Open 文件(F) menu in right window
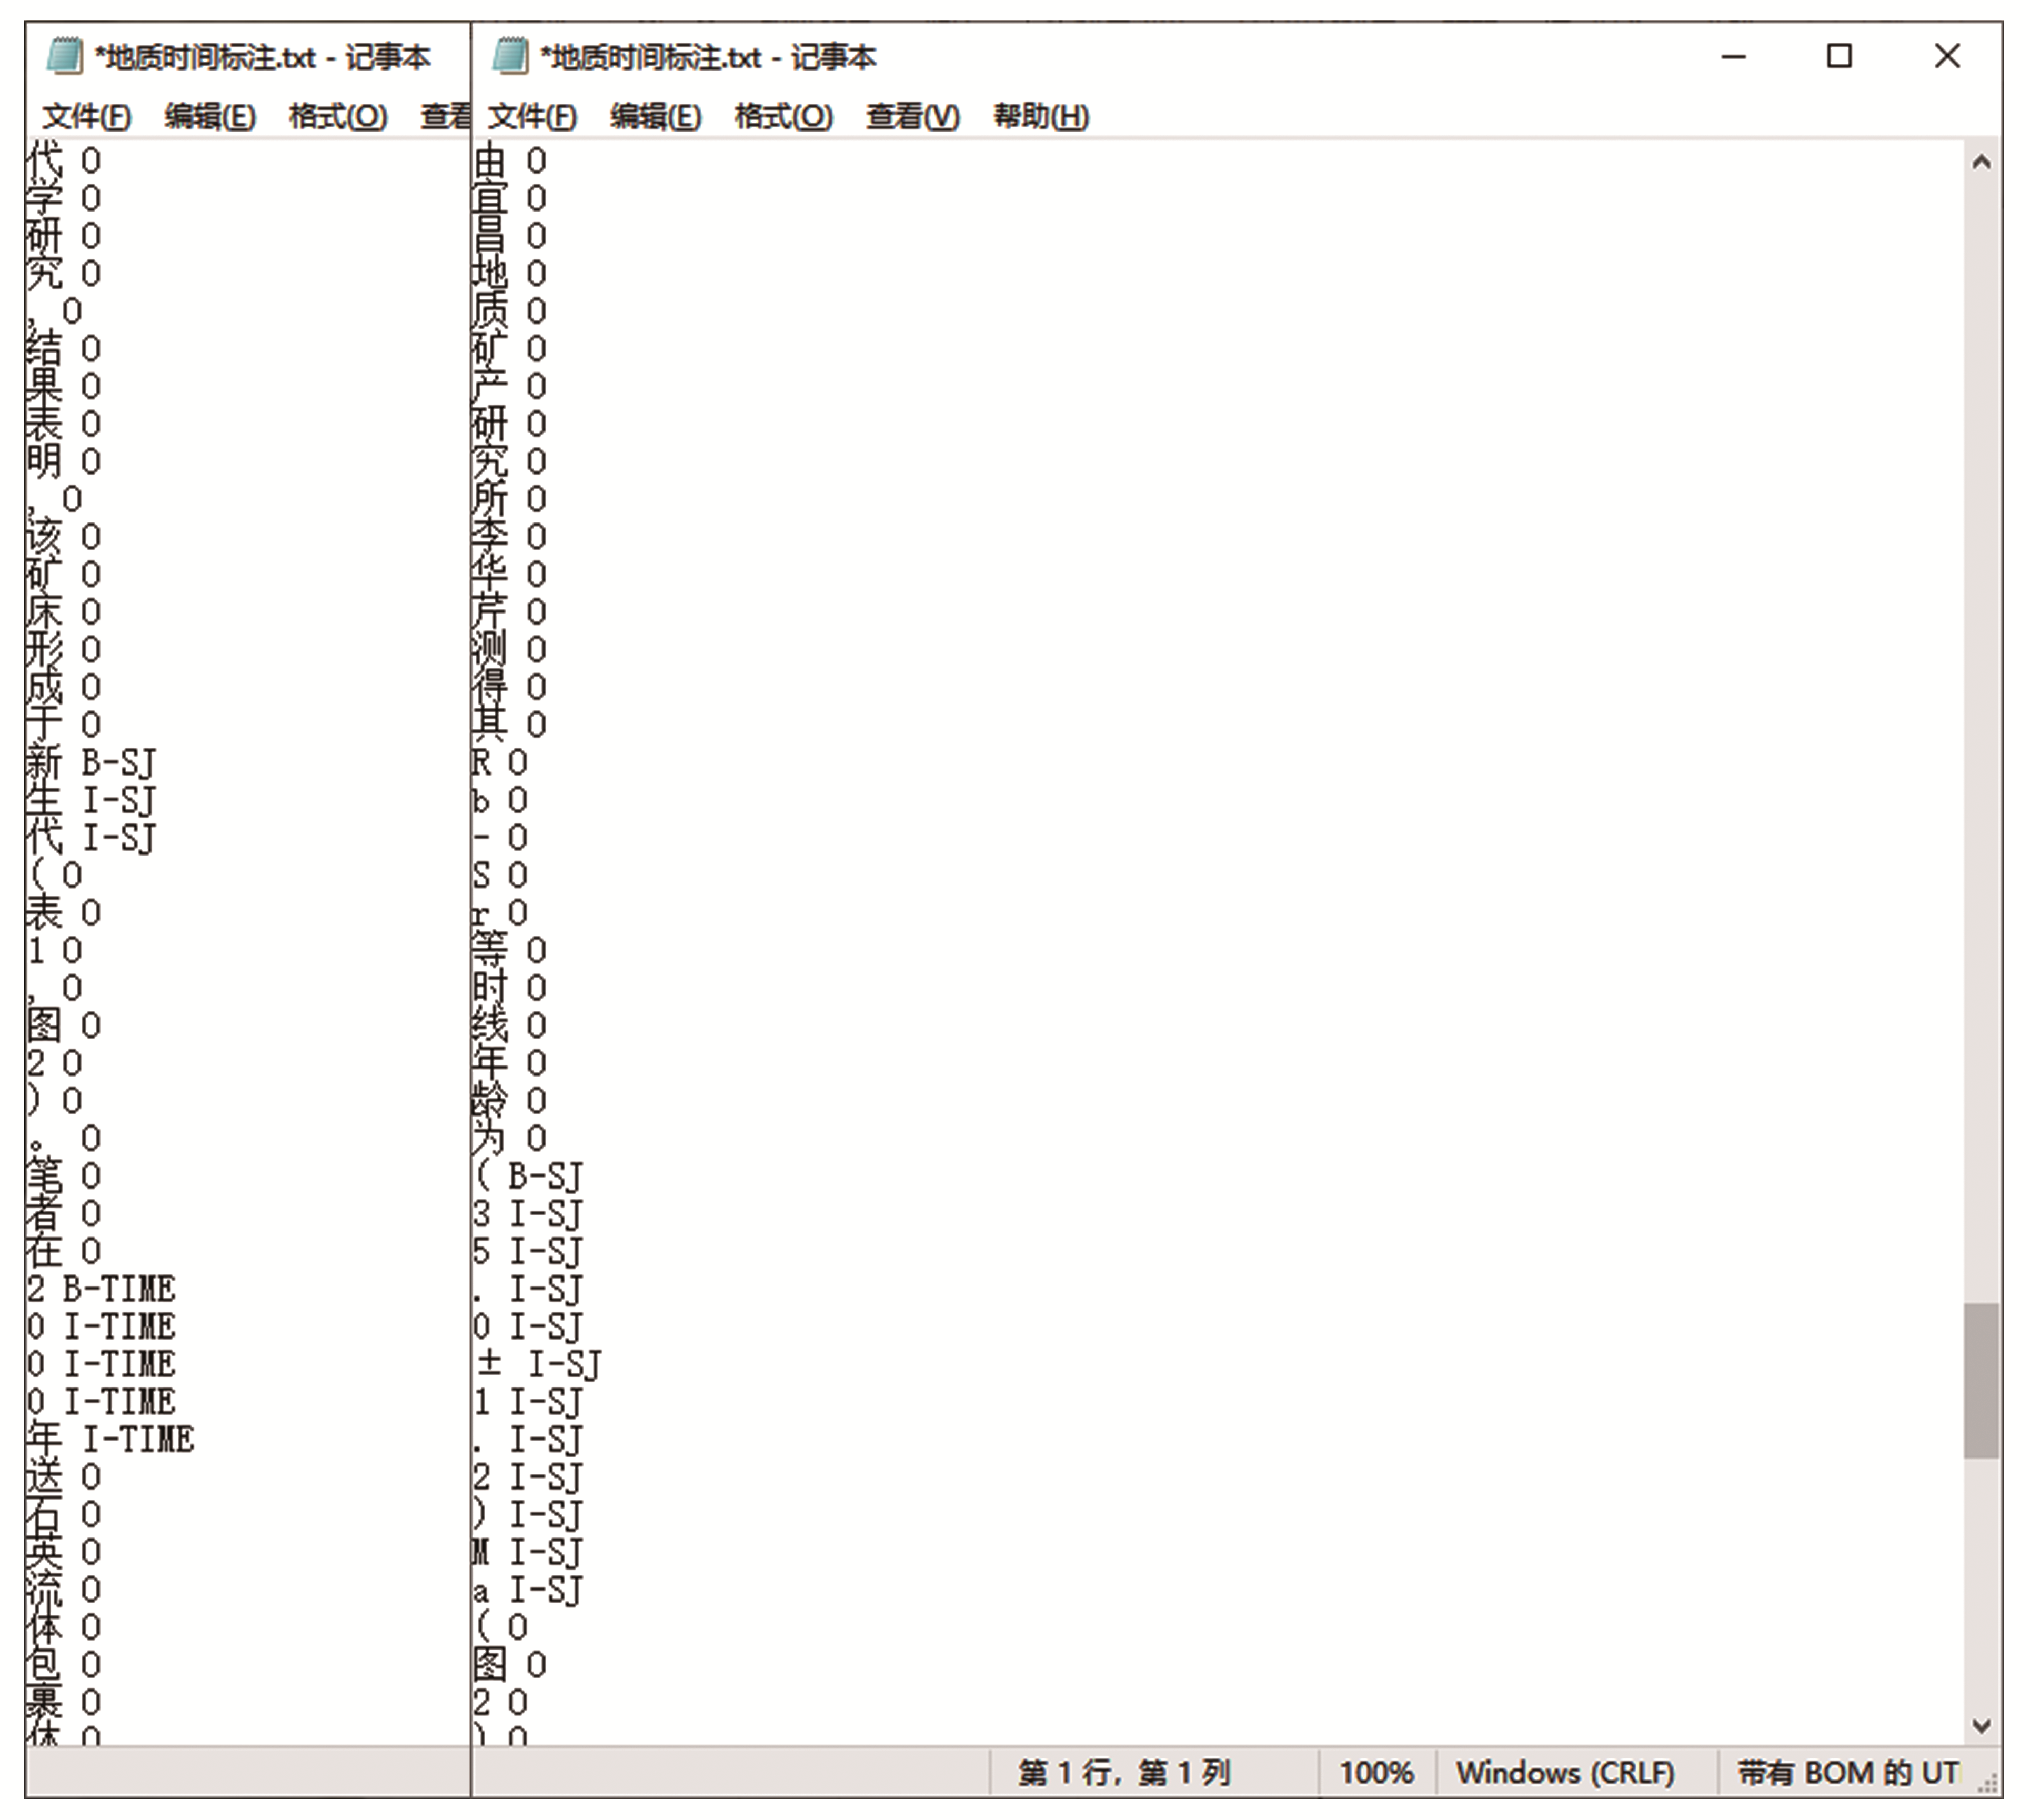 532,117
